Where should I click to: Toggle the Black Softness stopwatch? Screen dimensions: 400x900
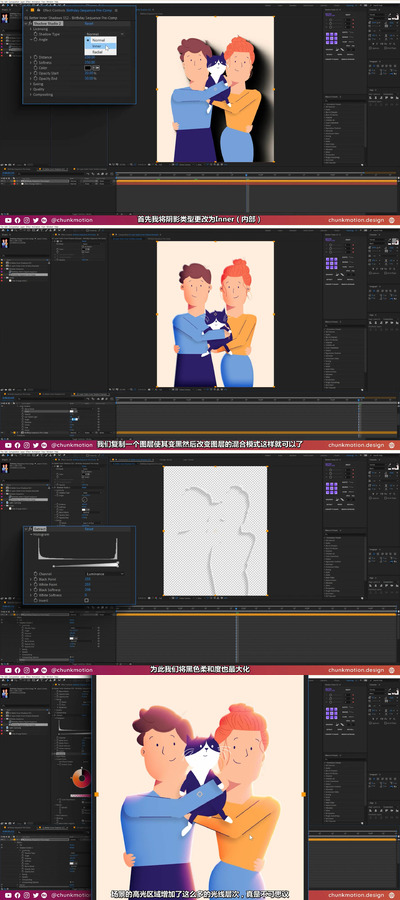pyautogui.click(x=36, y=590)
